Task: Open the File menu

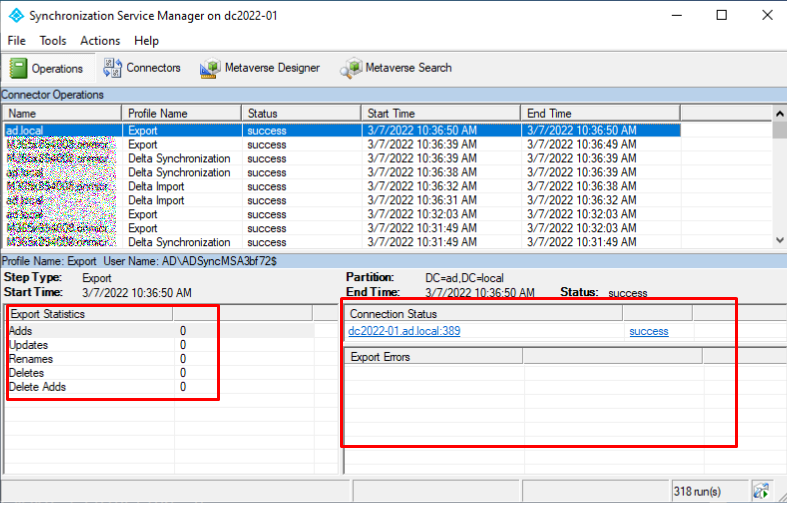Action: pyautogui.click(x=16, y=41)
